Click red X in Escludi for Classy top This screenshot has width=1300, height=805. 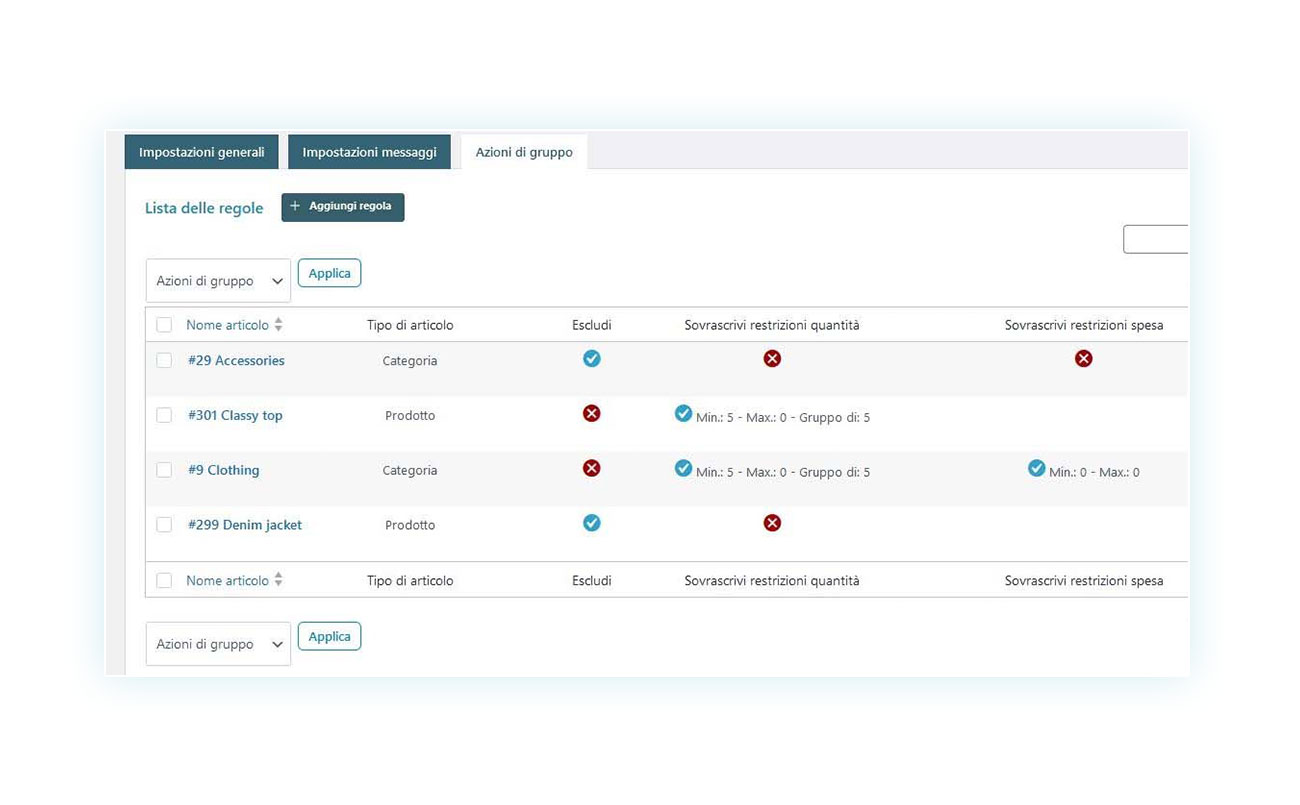592,413
